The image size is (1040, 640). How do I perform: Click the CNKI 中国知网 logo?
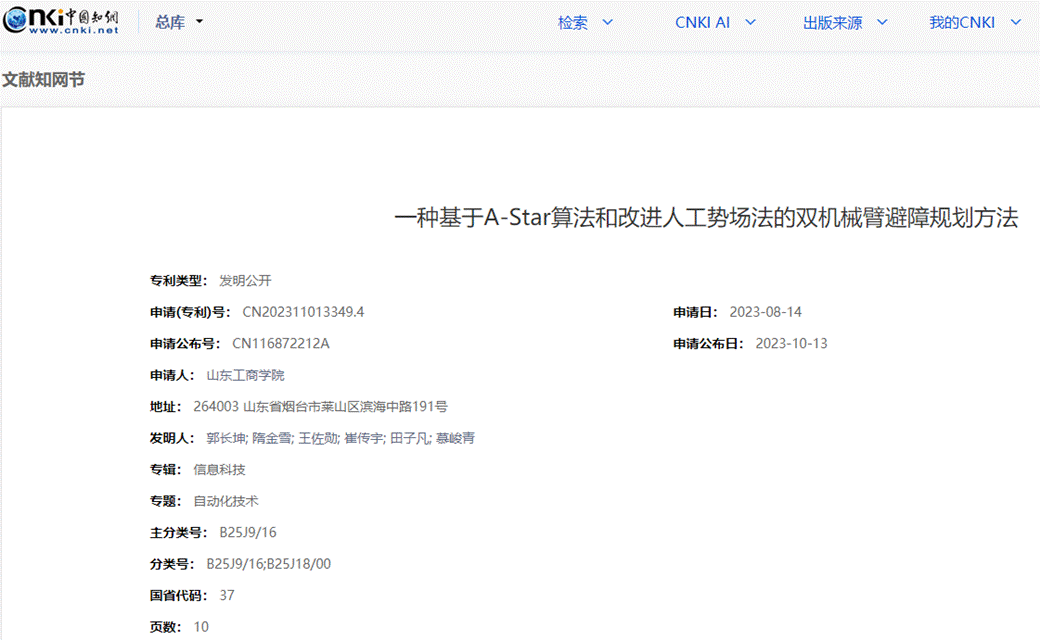[61, 22]
